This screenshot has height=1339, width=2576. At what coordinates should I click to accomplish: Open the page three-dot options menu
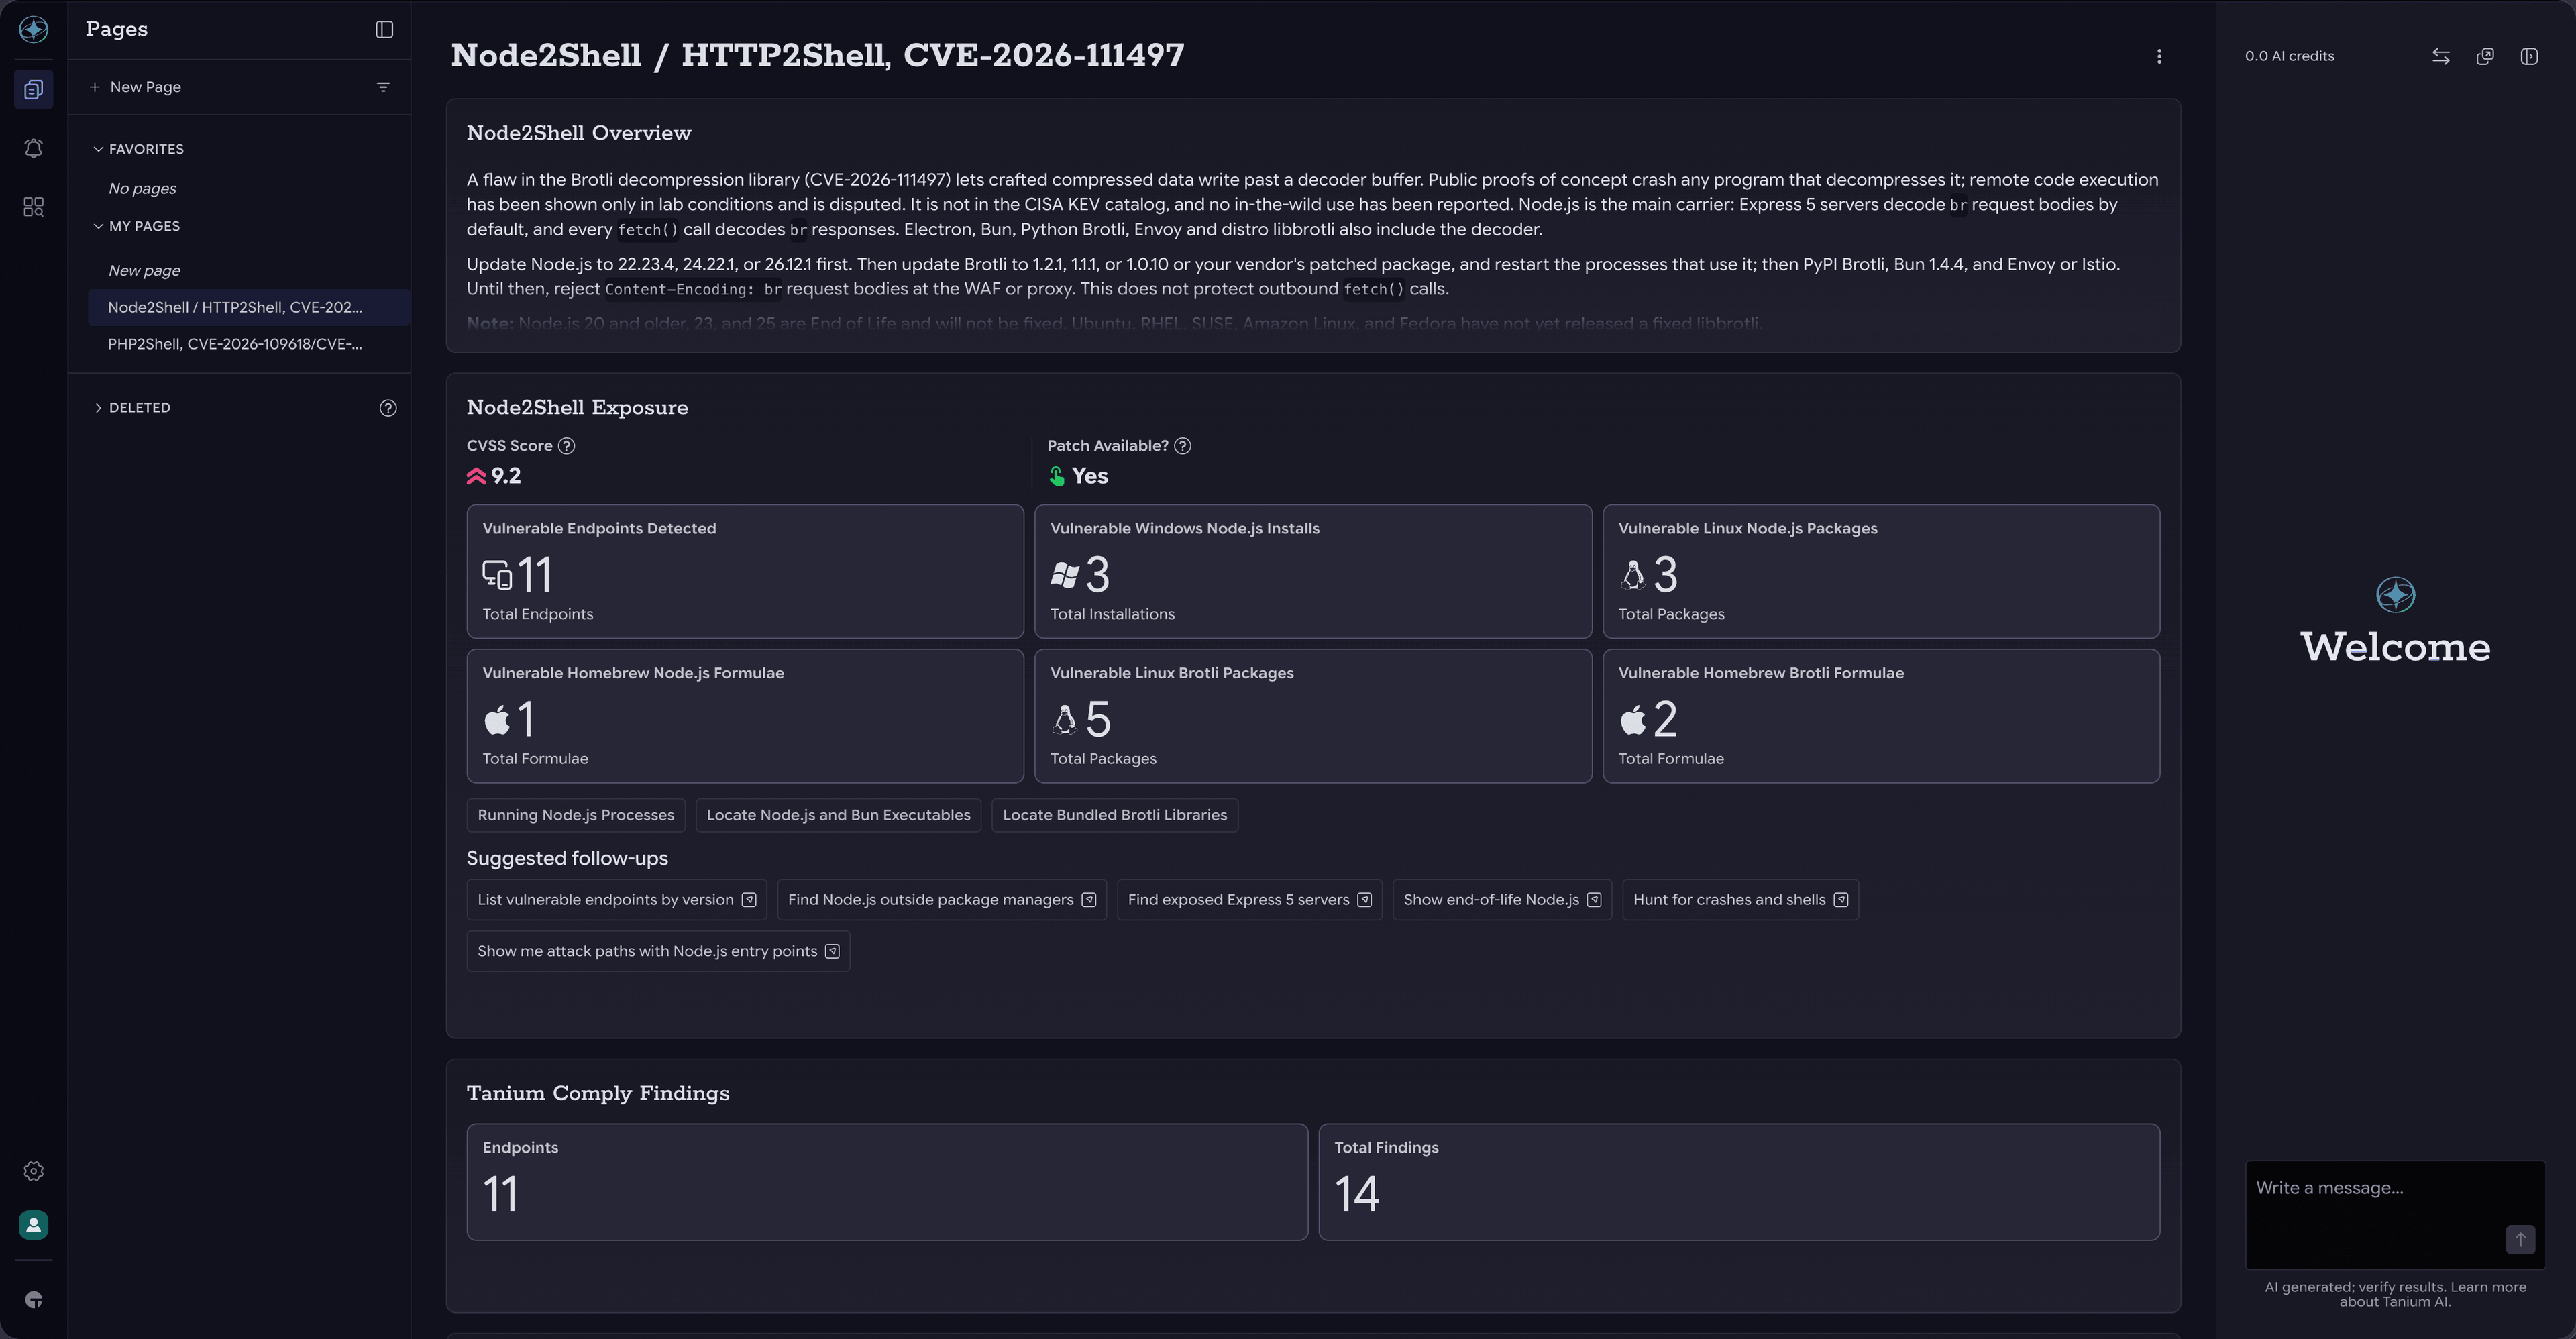tap(2159, 56)
